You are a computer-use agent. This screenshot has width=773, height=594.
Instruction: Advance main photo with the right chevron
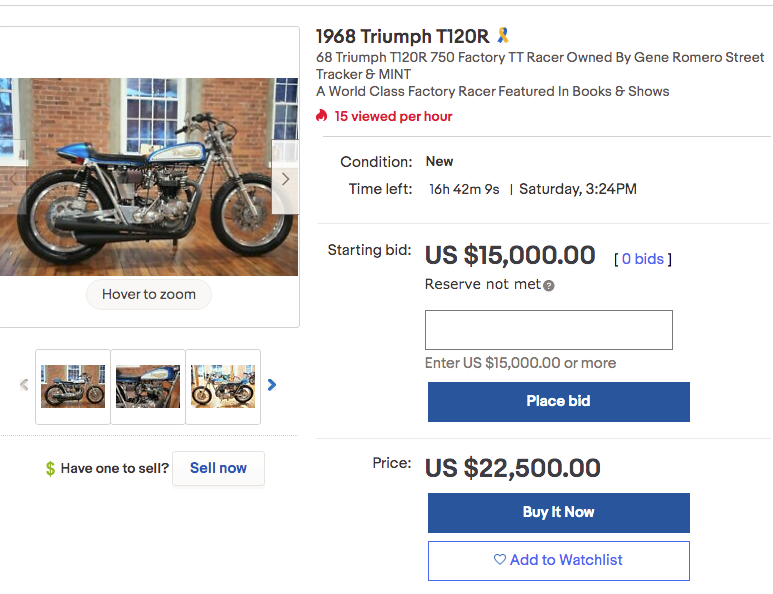tap(285, 179)
